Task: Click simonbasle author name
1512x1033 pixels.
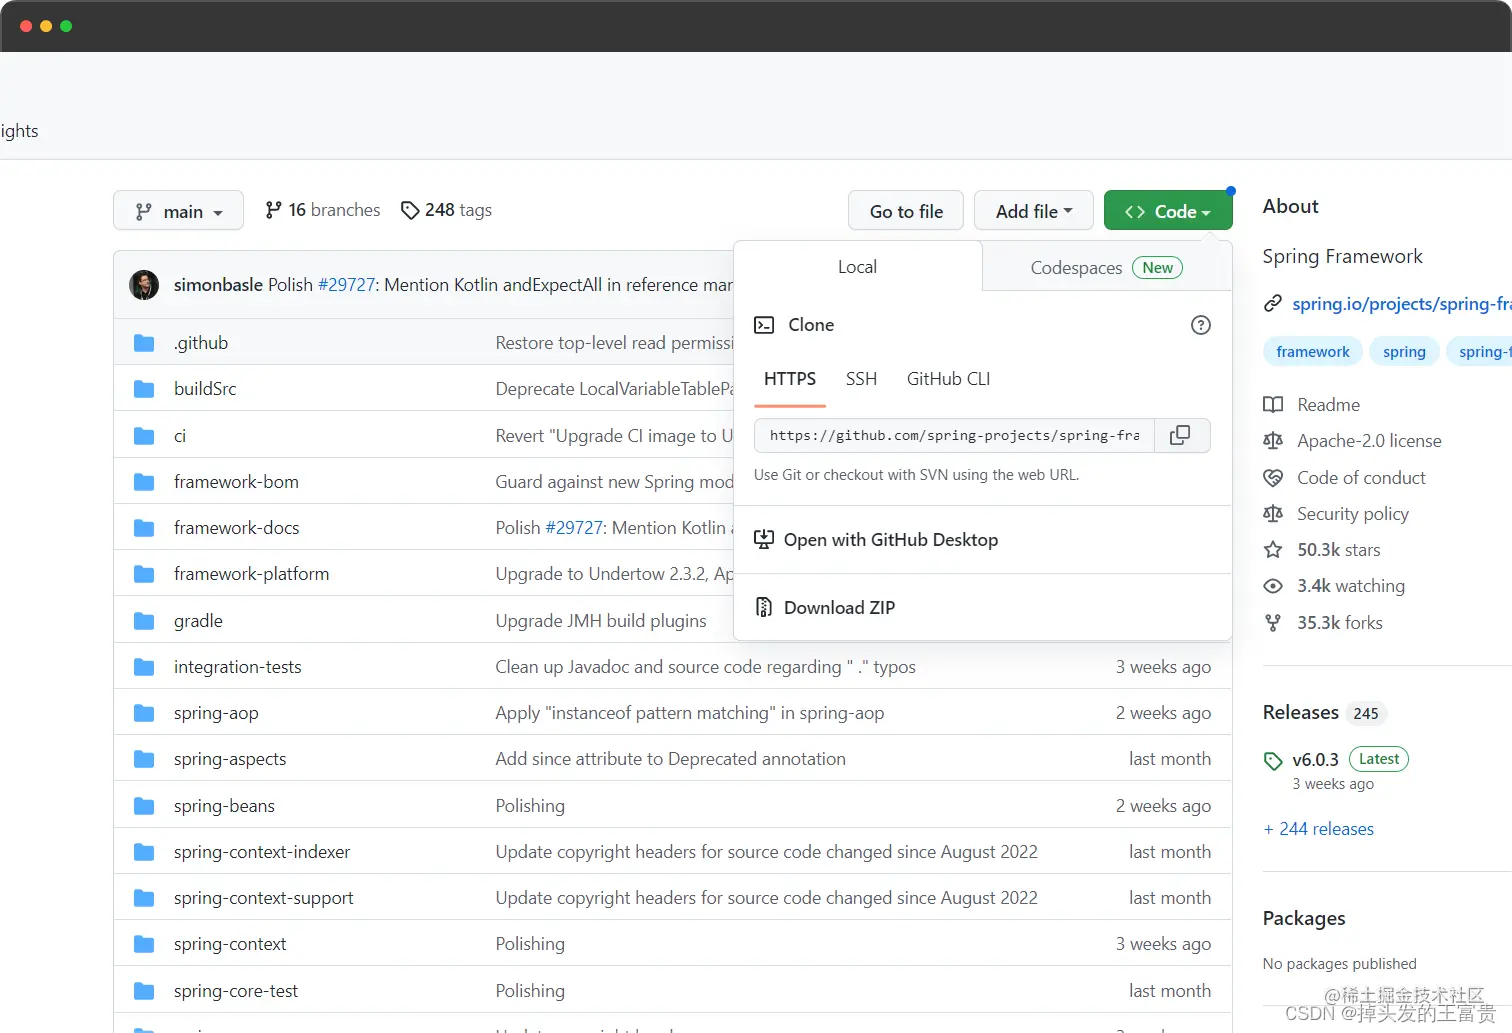Action: tap(218, 285)
